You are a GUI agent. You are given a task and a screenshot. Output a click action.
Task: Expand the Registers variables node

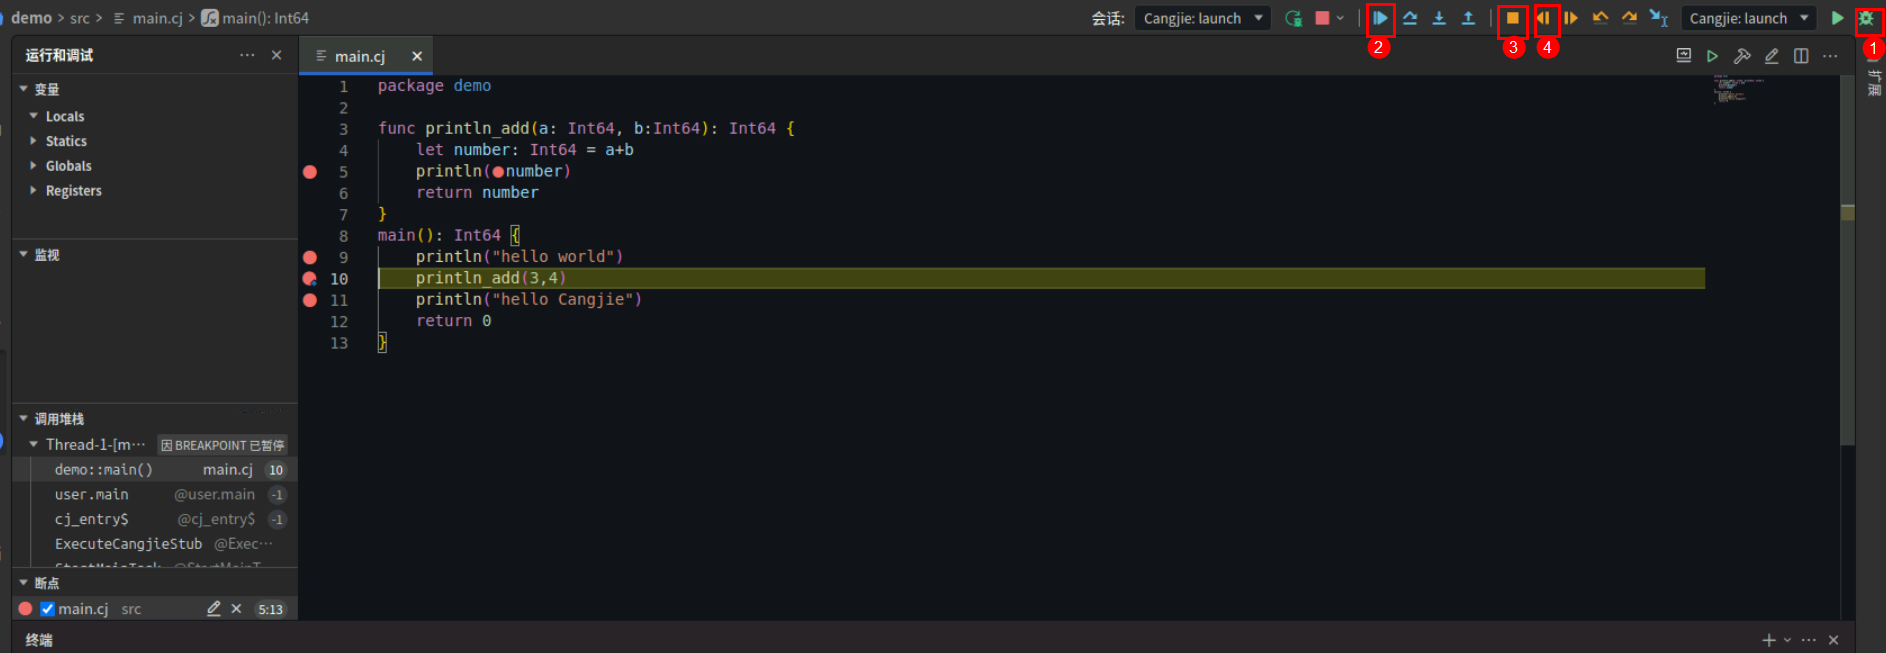tap(73, 190)
